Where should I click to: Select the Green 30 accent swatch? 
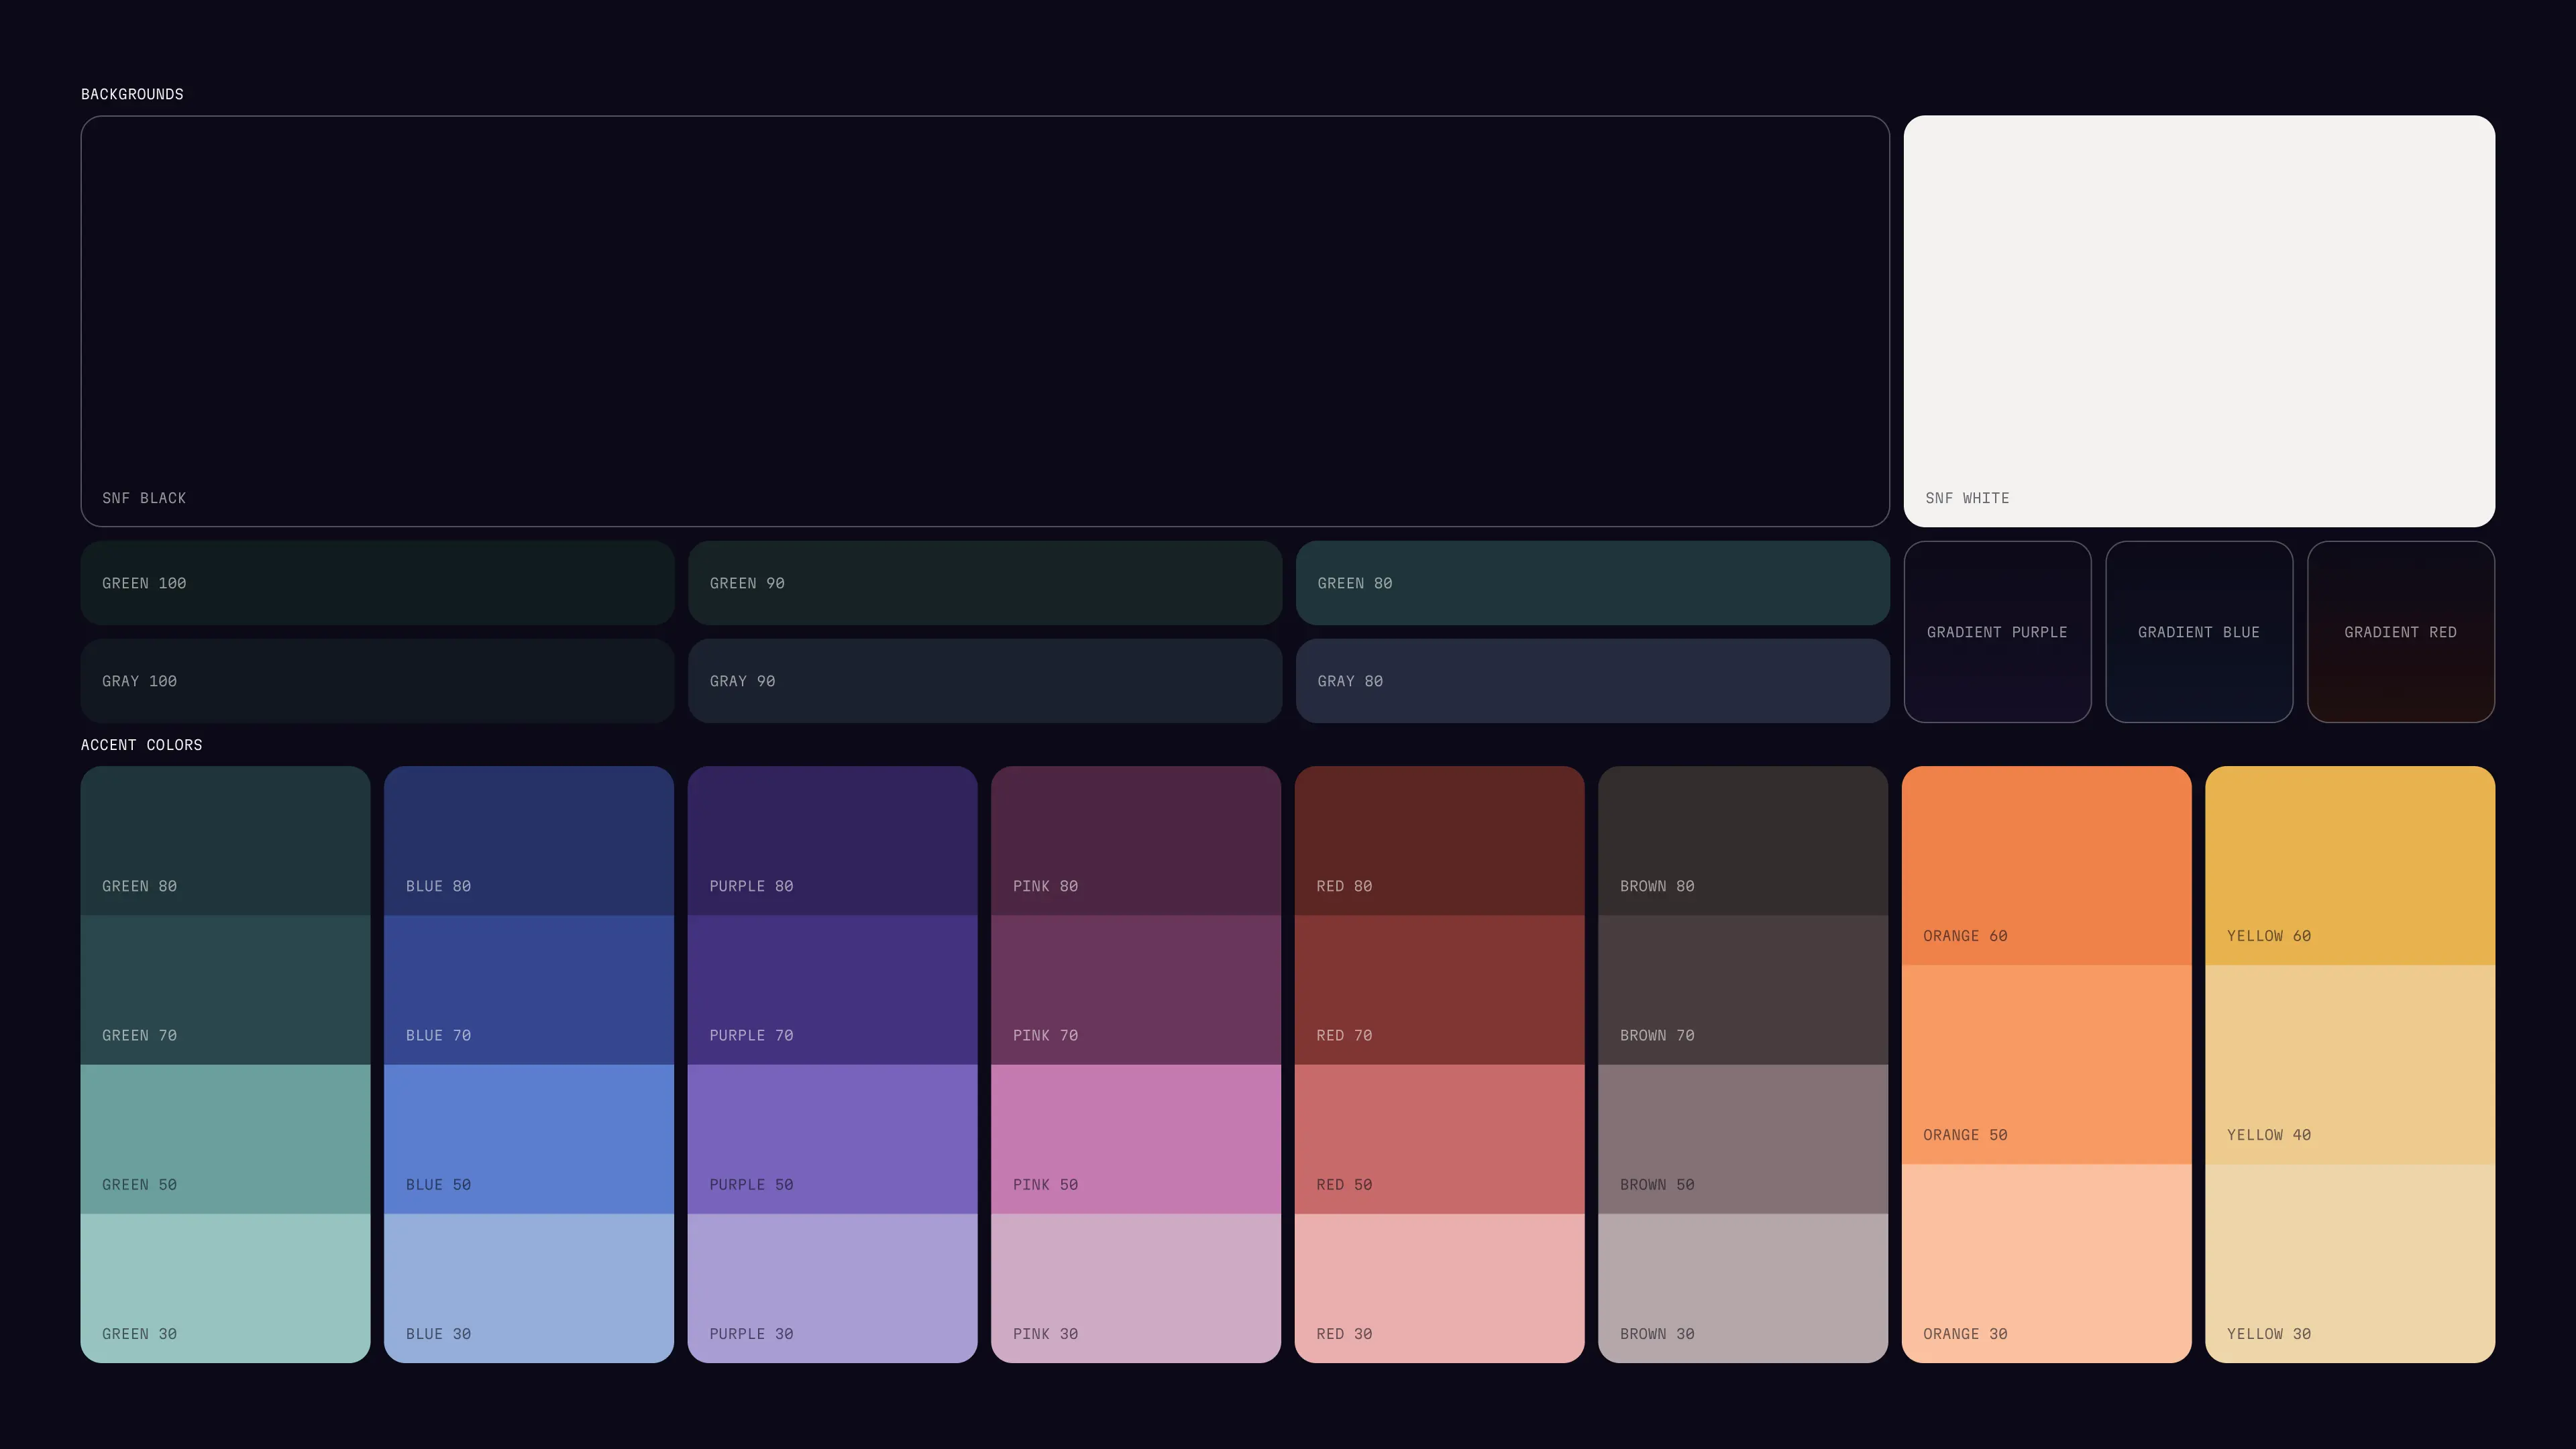pos(225,1288)
